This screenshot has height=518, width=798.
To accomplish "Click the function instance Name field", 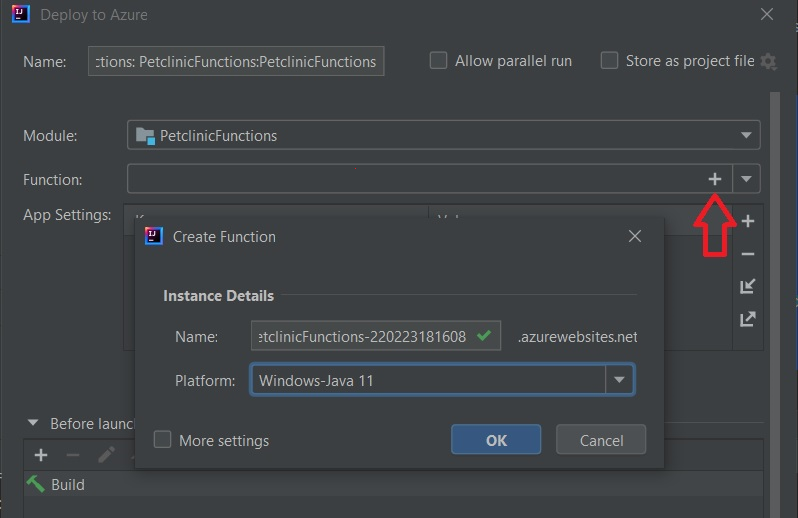I will (x=376, y=336).
